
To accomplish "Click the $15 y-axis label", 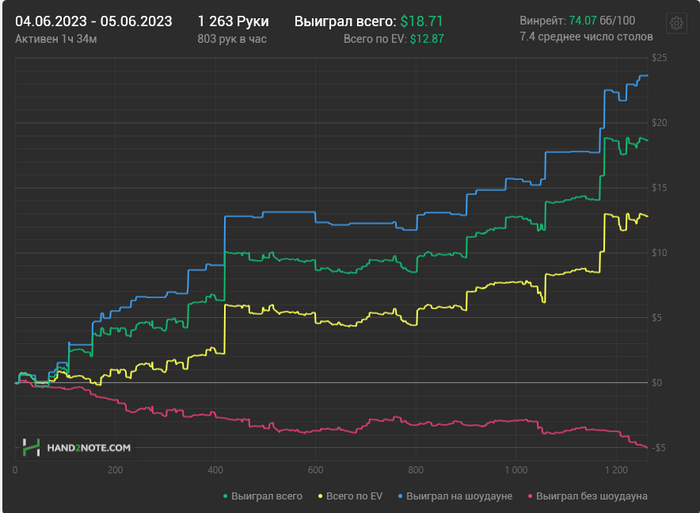I will point(659,188).
